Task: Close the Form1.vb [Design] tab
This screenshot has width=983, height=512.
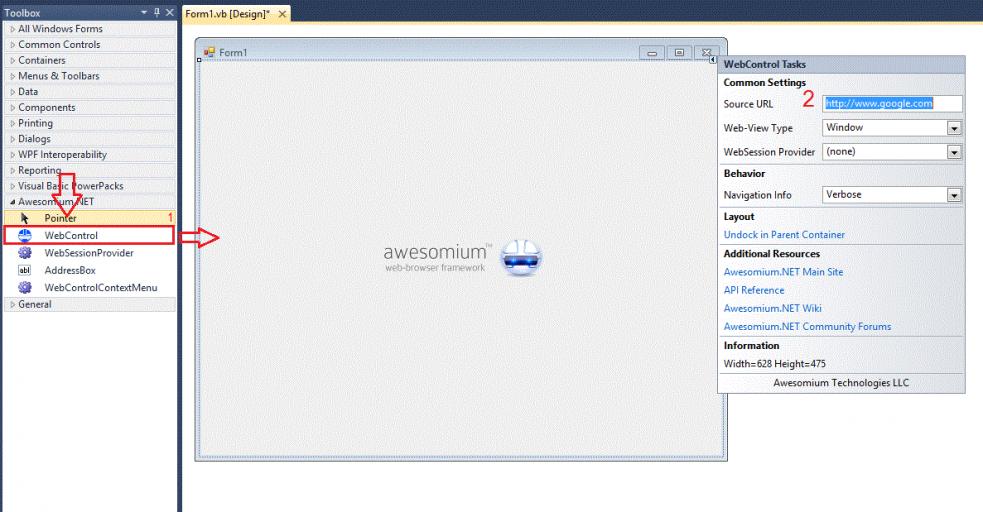Action: [282, 14]
